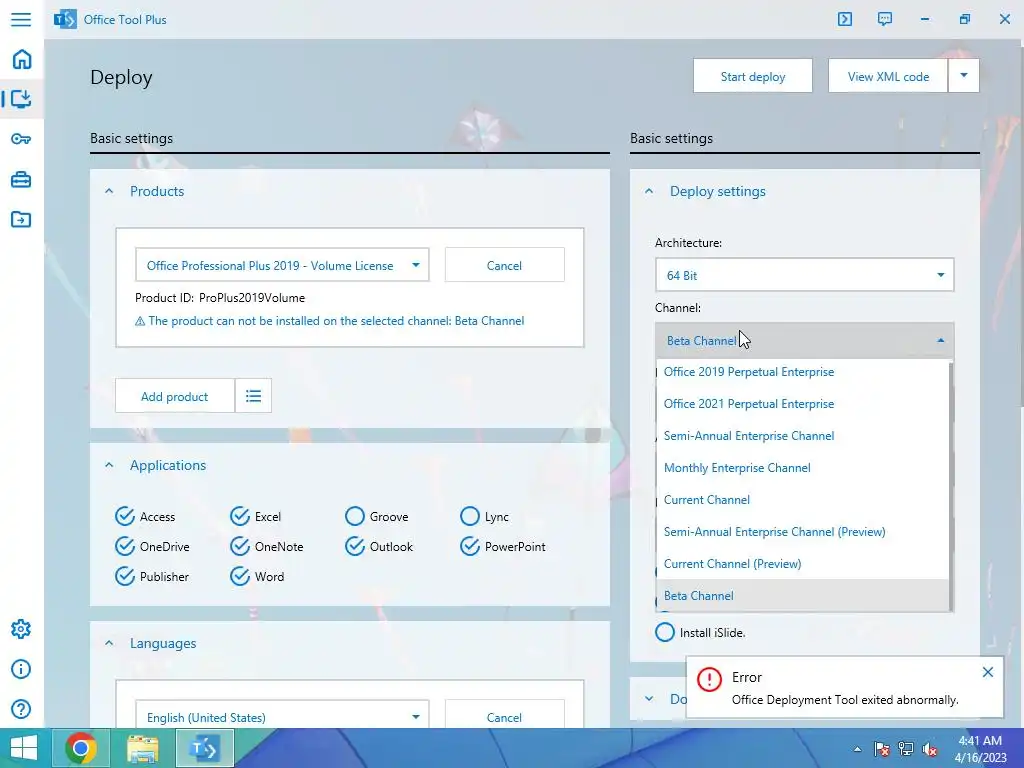Cancel the selected Office product
Image resolution: width=1024 pixels, height=768 pixels.
(504, 265)
